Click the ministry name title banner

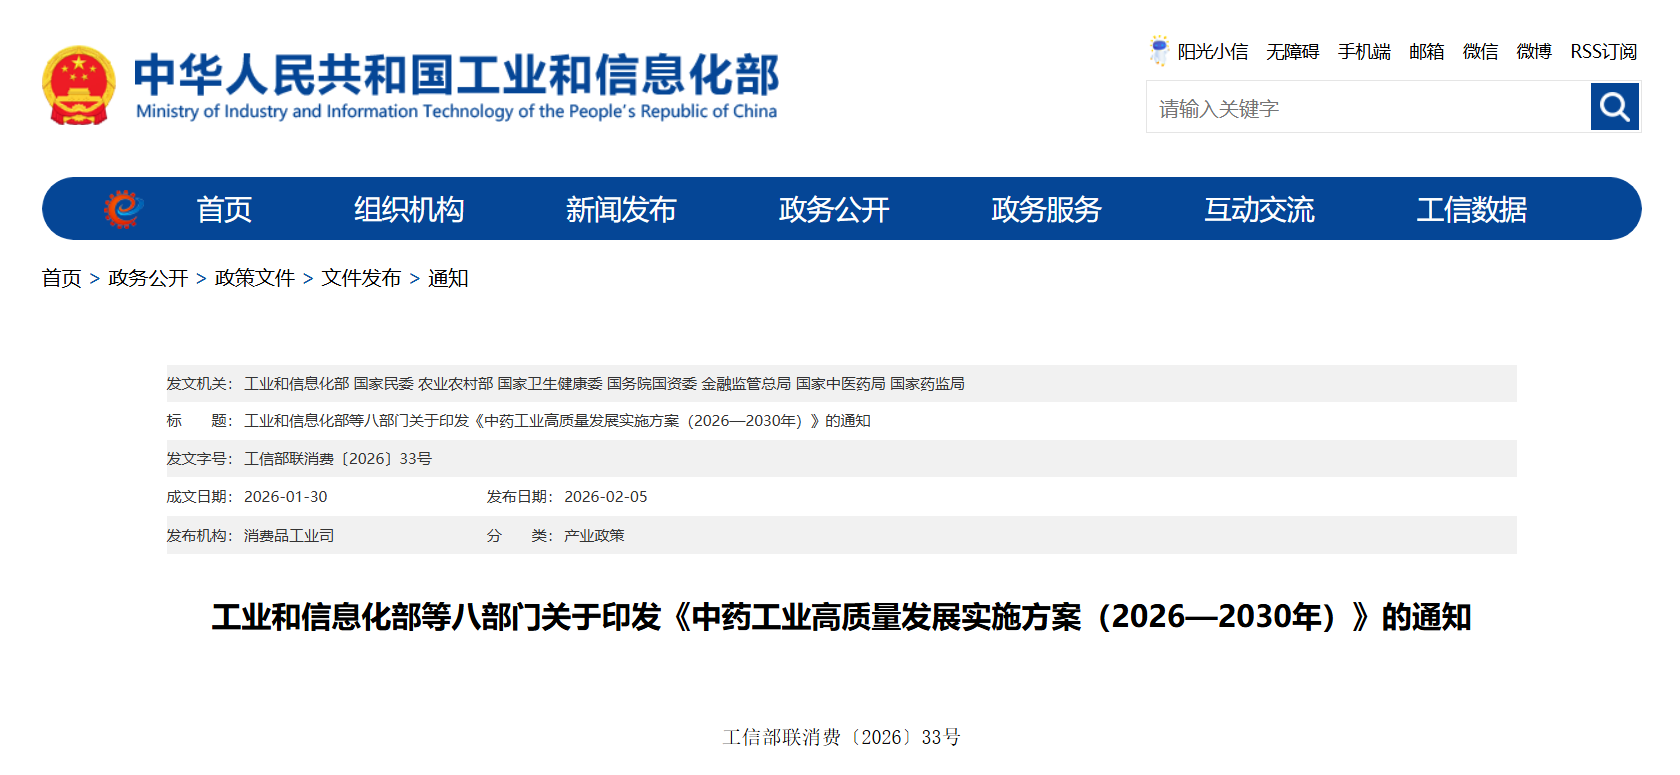(456, 86)
